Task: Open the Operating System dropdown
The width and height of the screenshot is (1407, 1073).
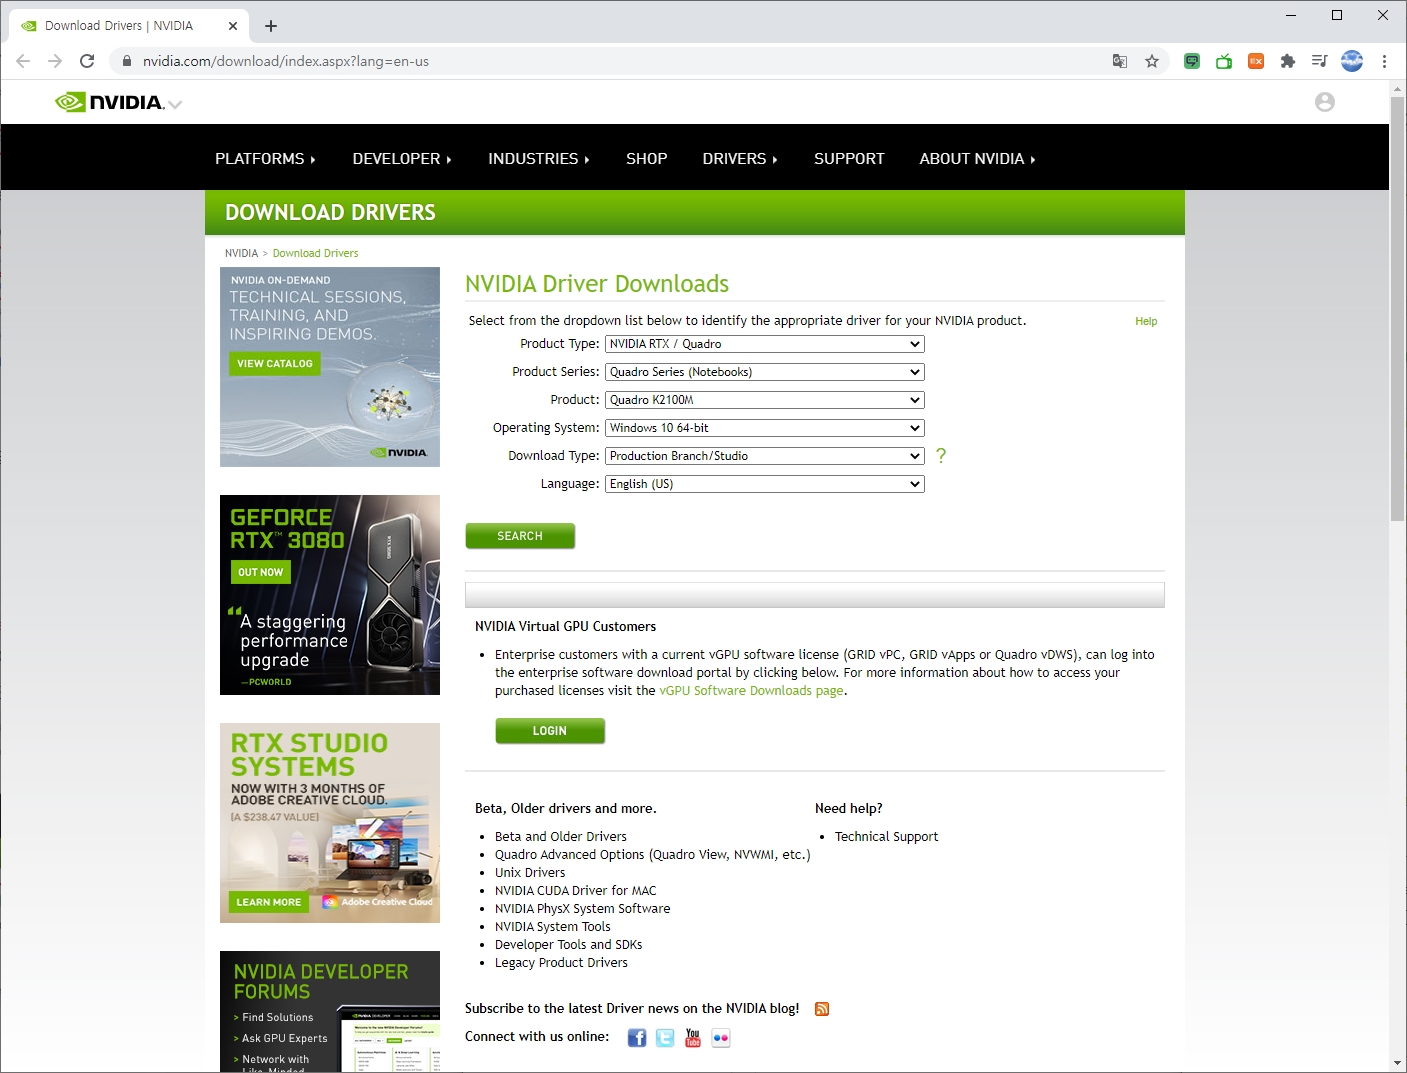Action: tap(765, 428)
